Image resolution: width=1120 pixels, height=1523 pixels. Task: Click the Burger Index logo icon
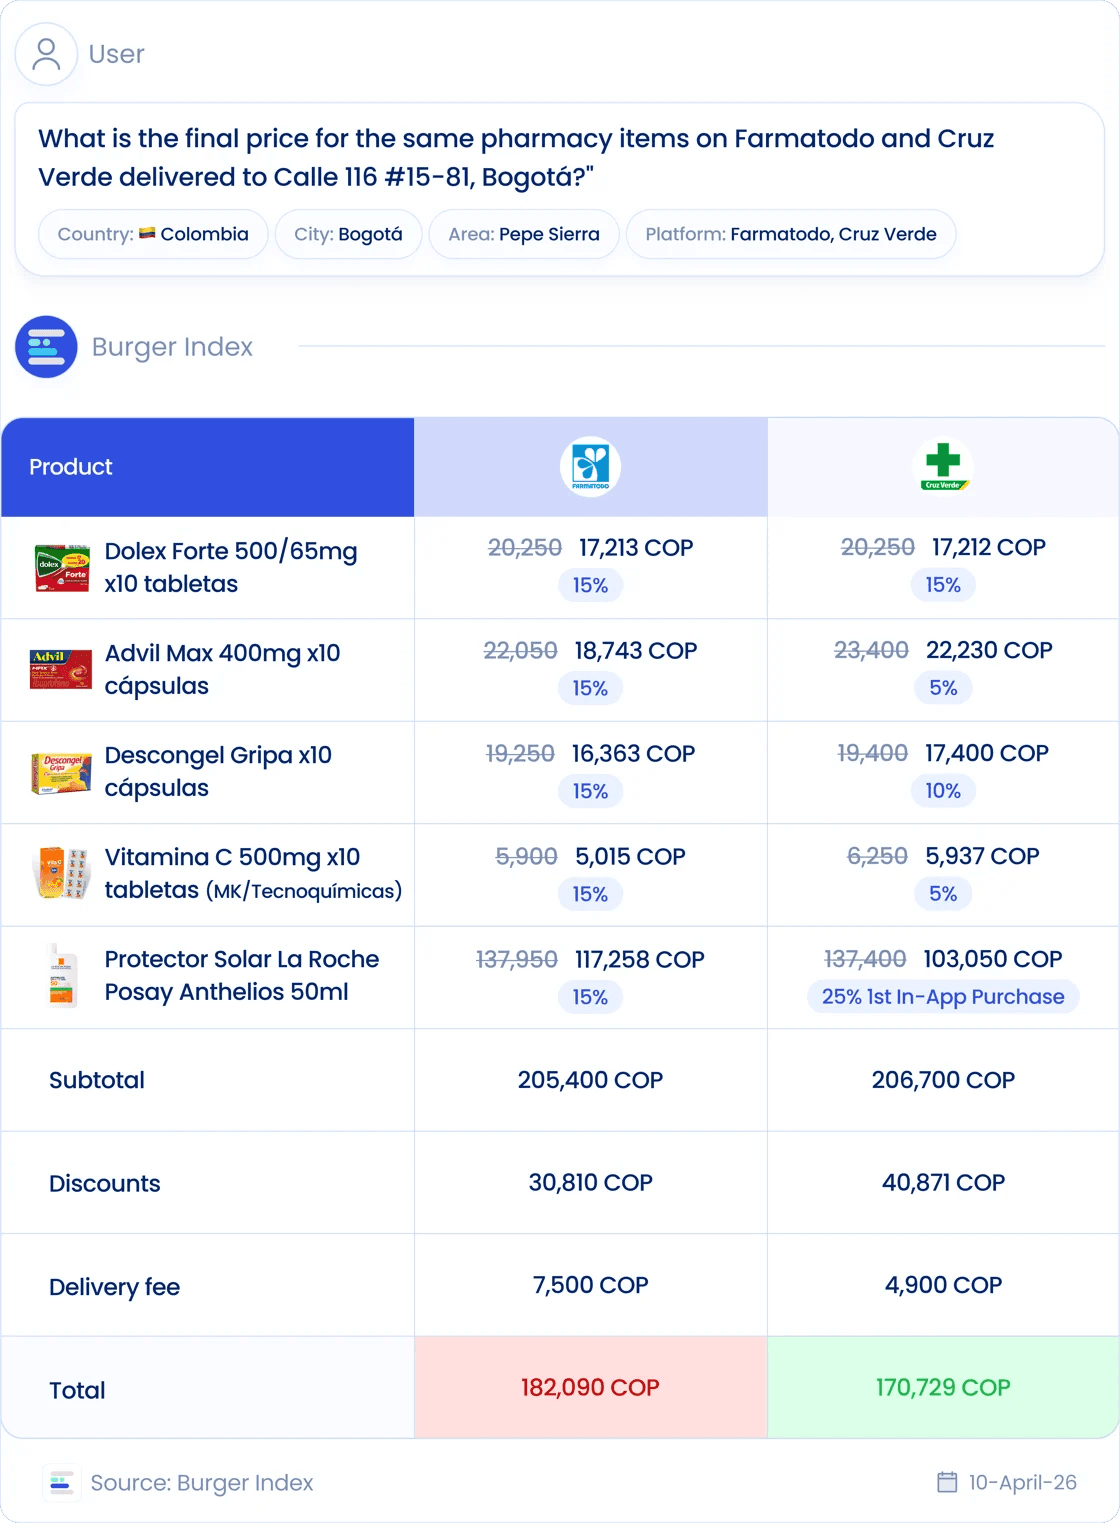pos(46,347)
